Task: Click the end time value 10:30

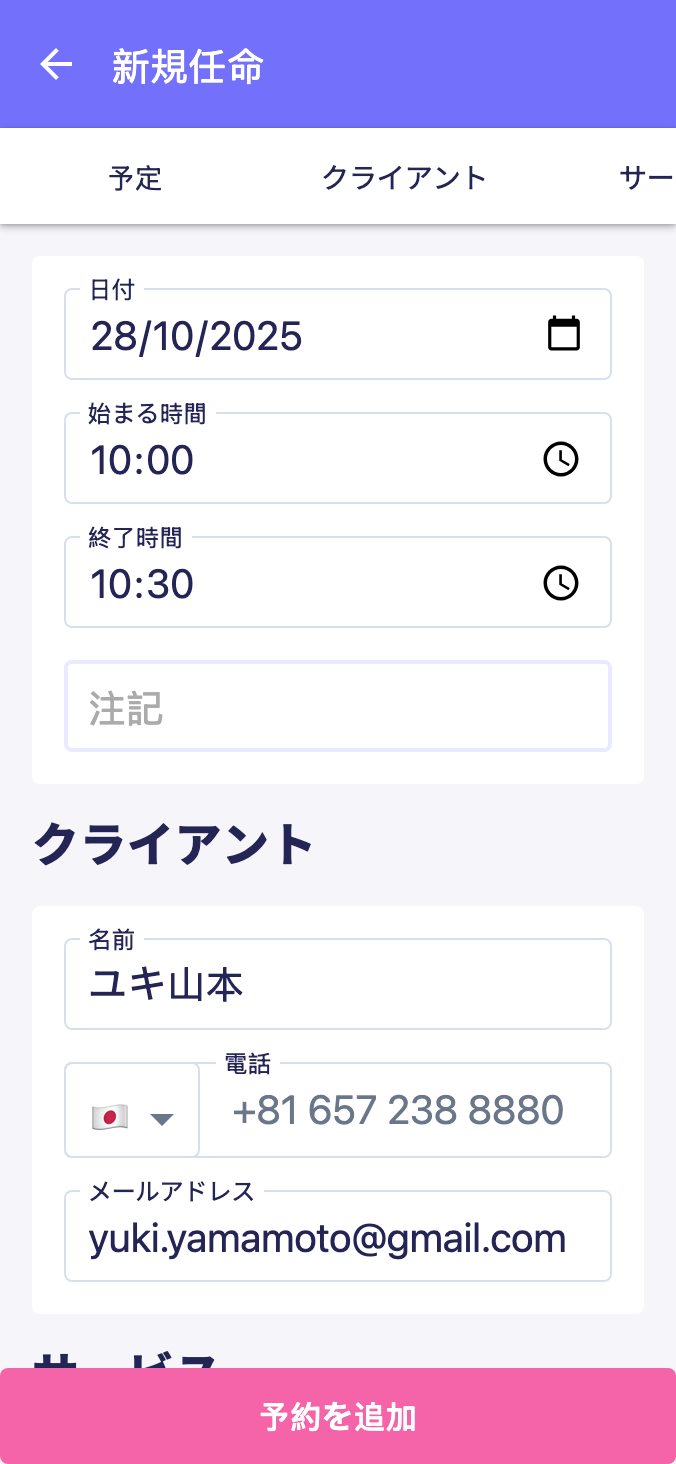Action: coord(142,584)
